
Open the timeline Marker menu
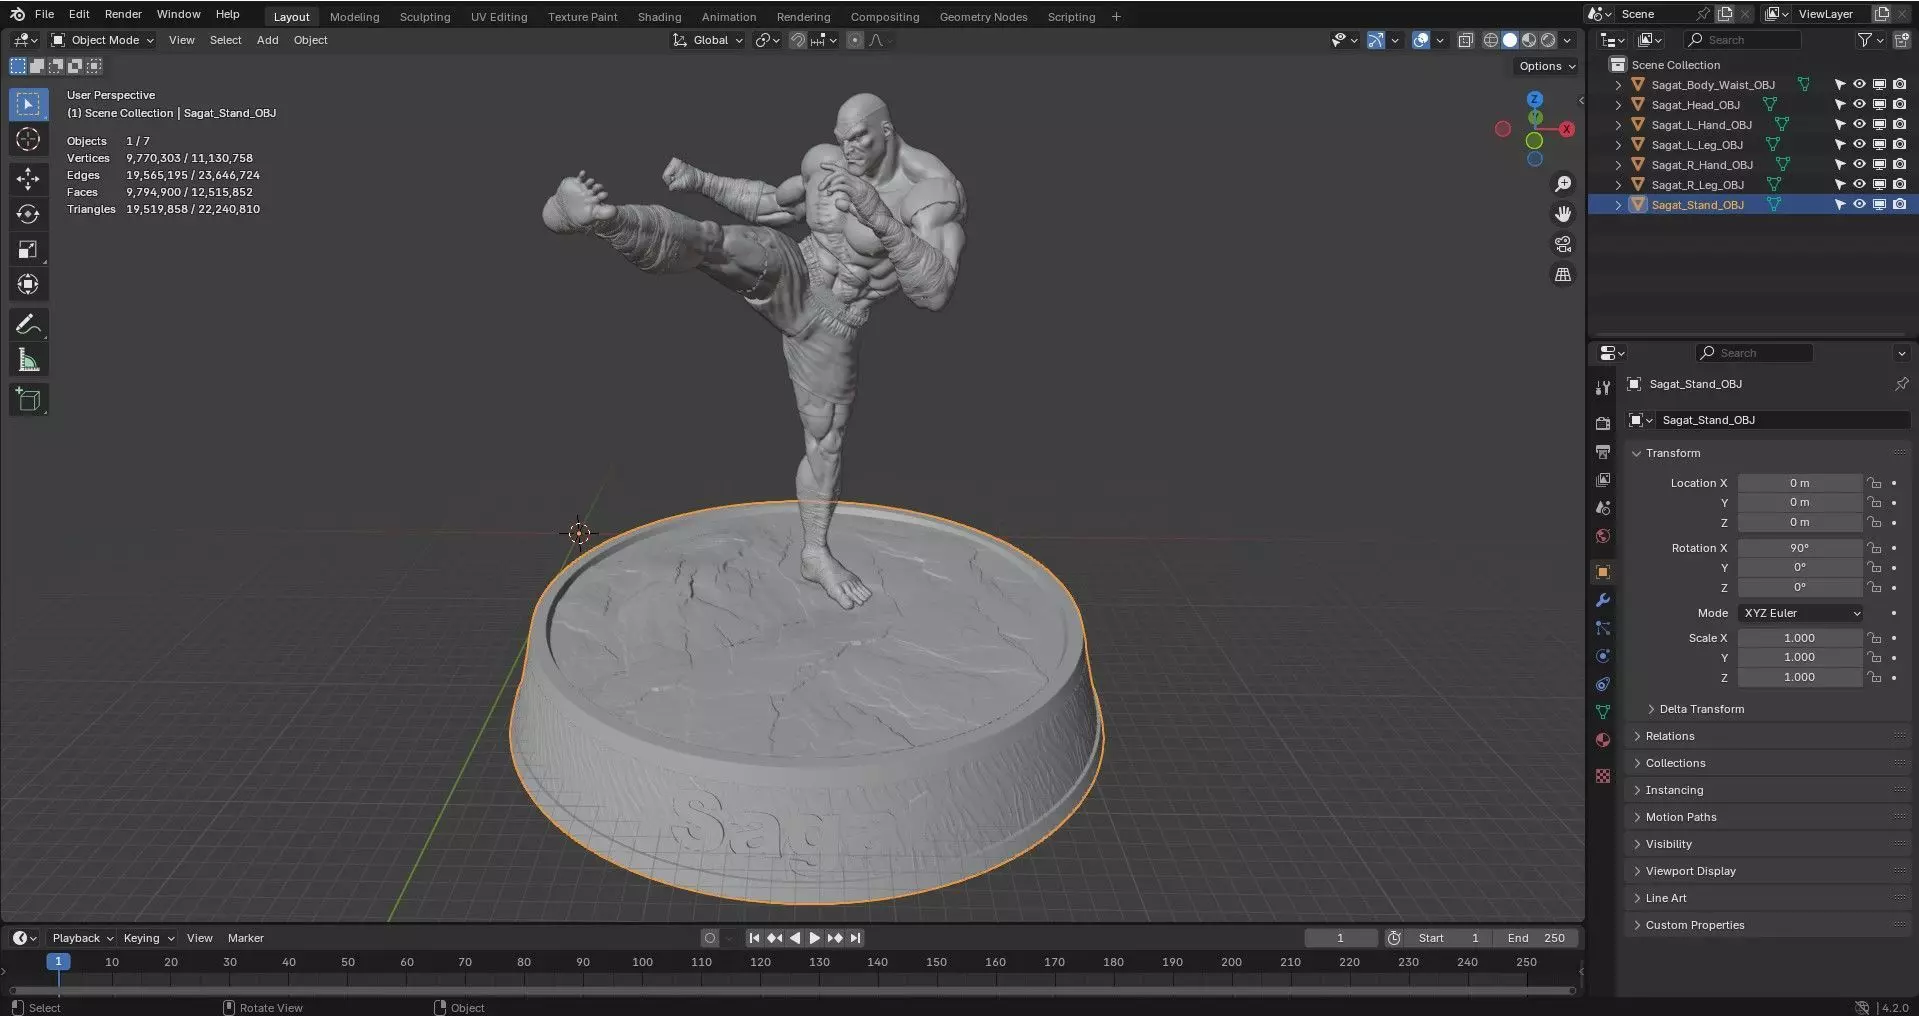click(245, 938)
